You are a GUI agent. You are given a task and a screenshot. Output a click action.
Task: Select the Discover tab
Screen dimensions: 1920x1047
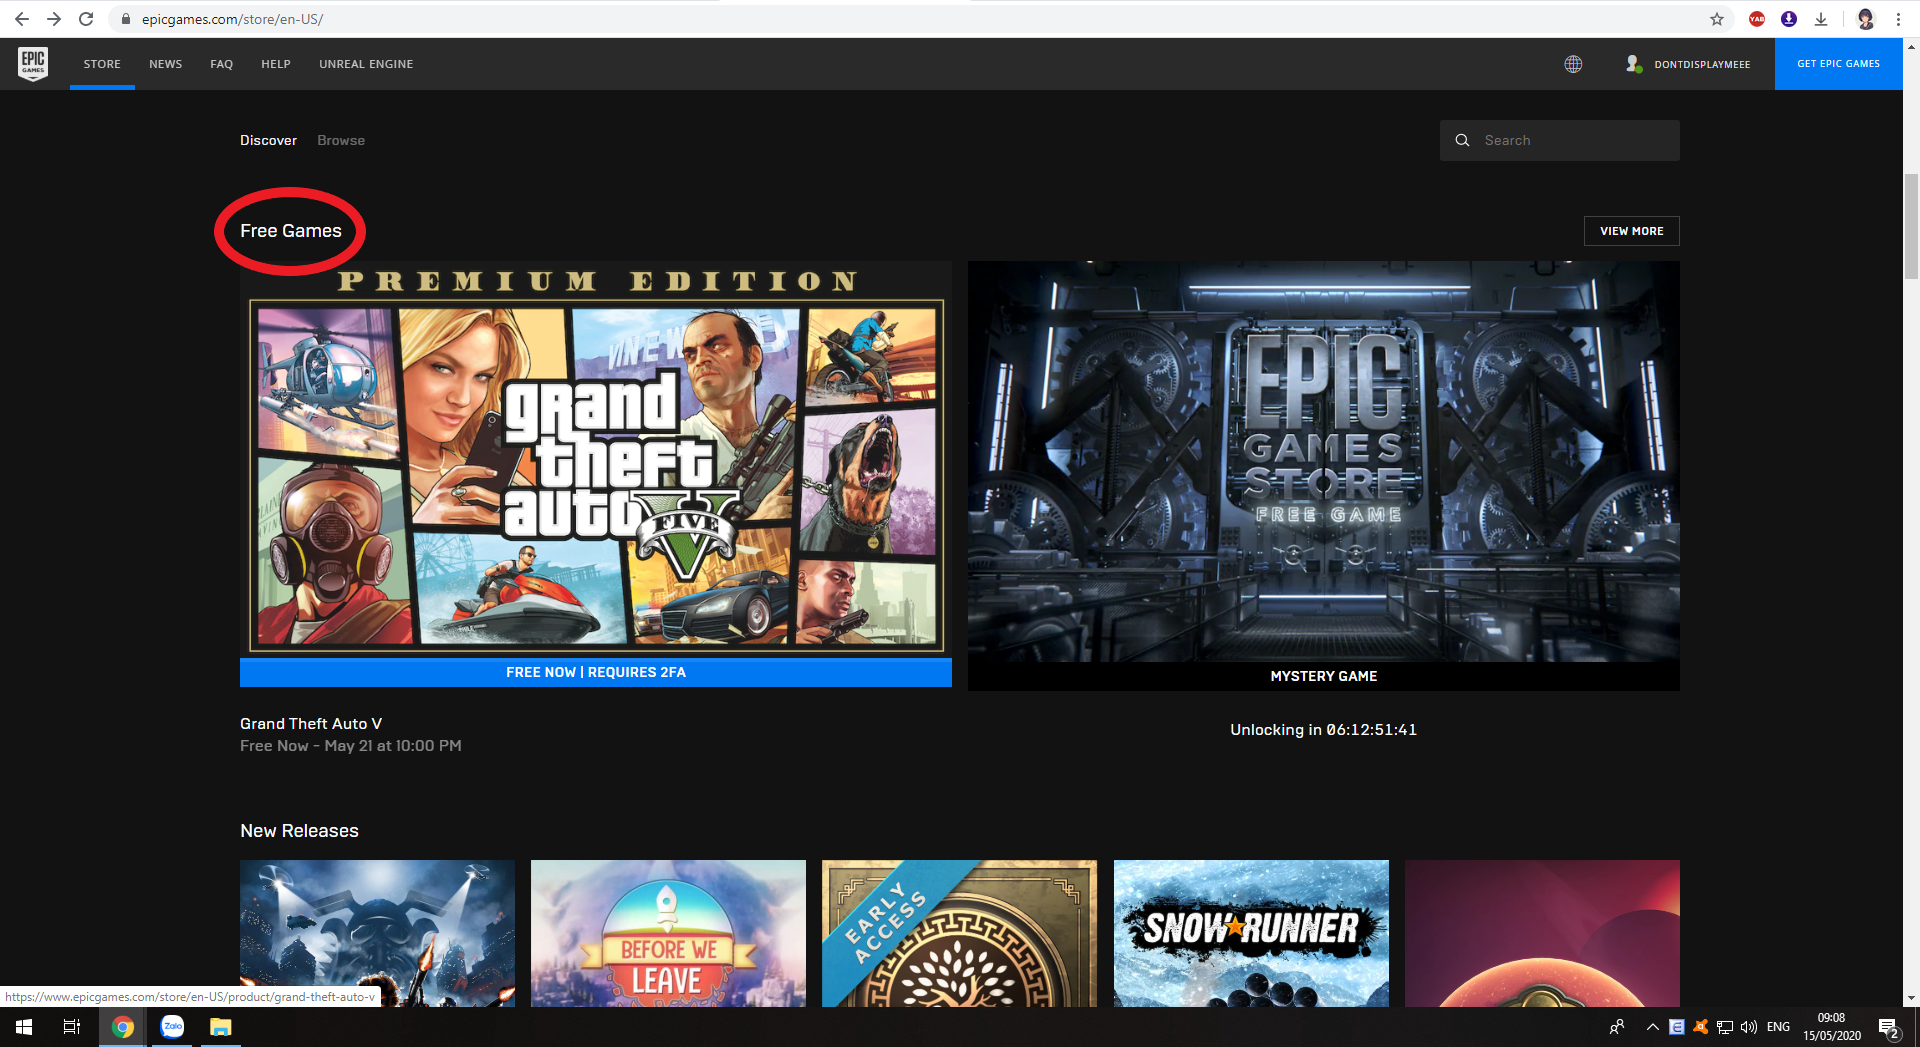268,140
